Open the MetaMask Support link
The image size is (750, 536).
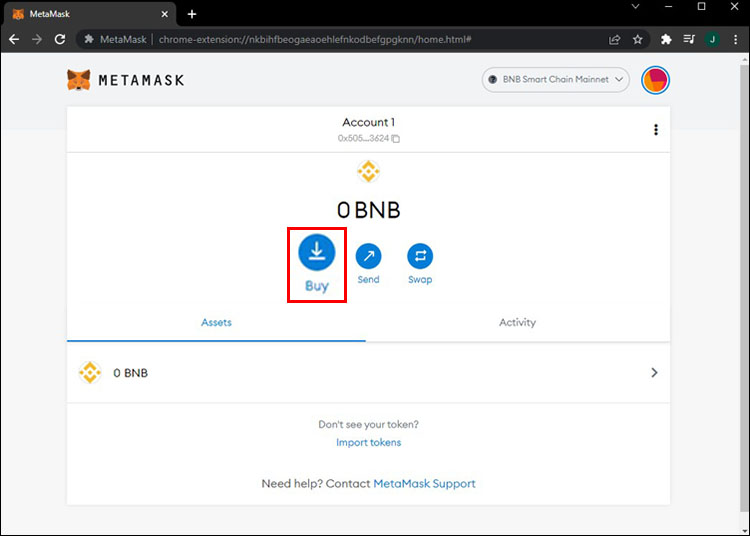pos(424,483)
